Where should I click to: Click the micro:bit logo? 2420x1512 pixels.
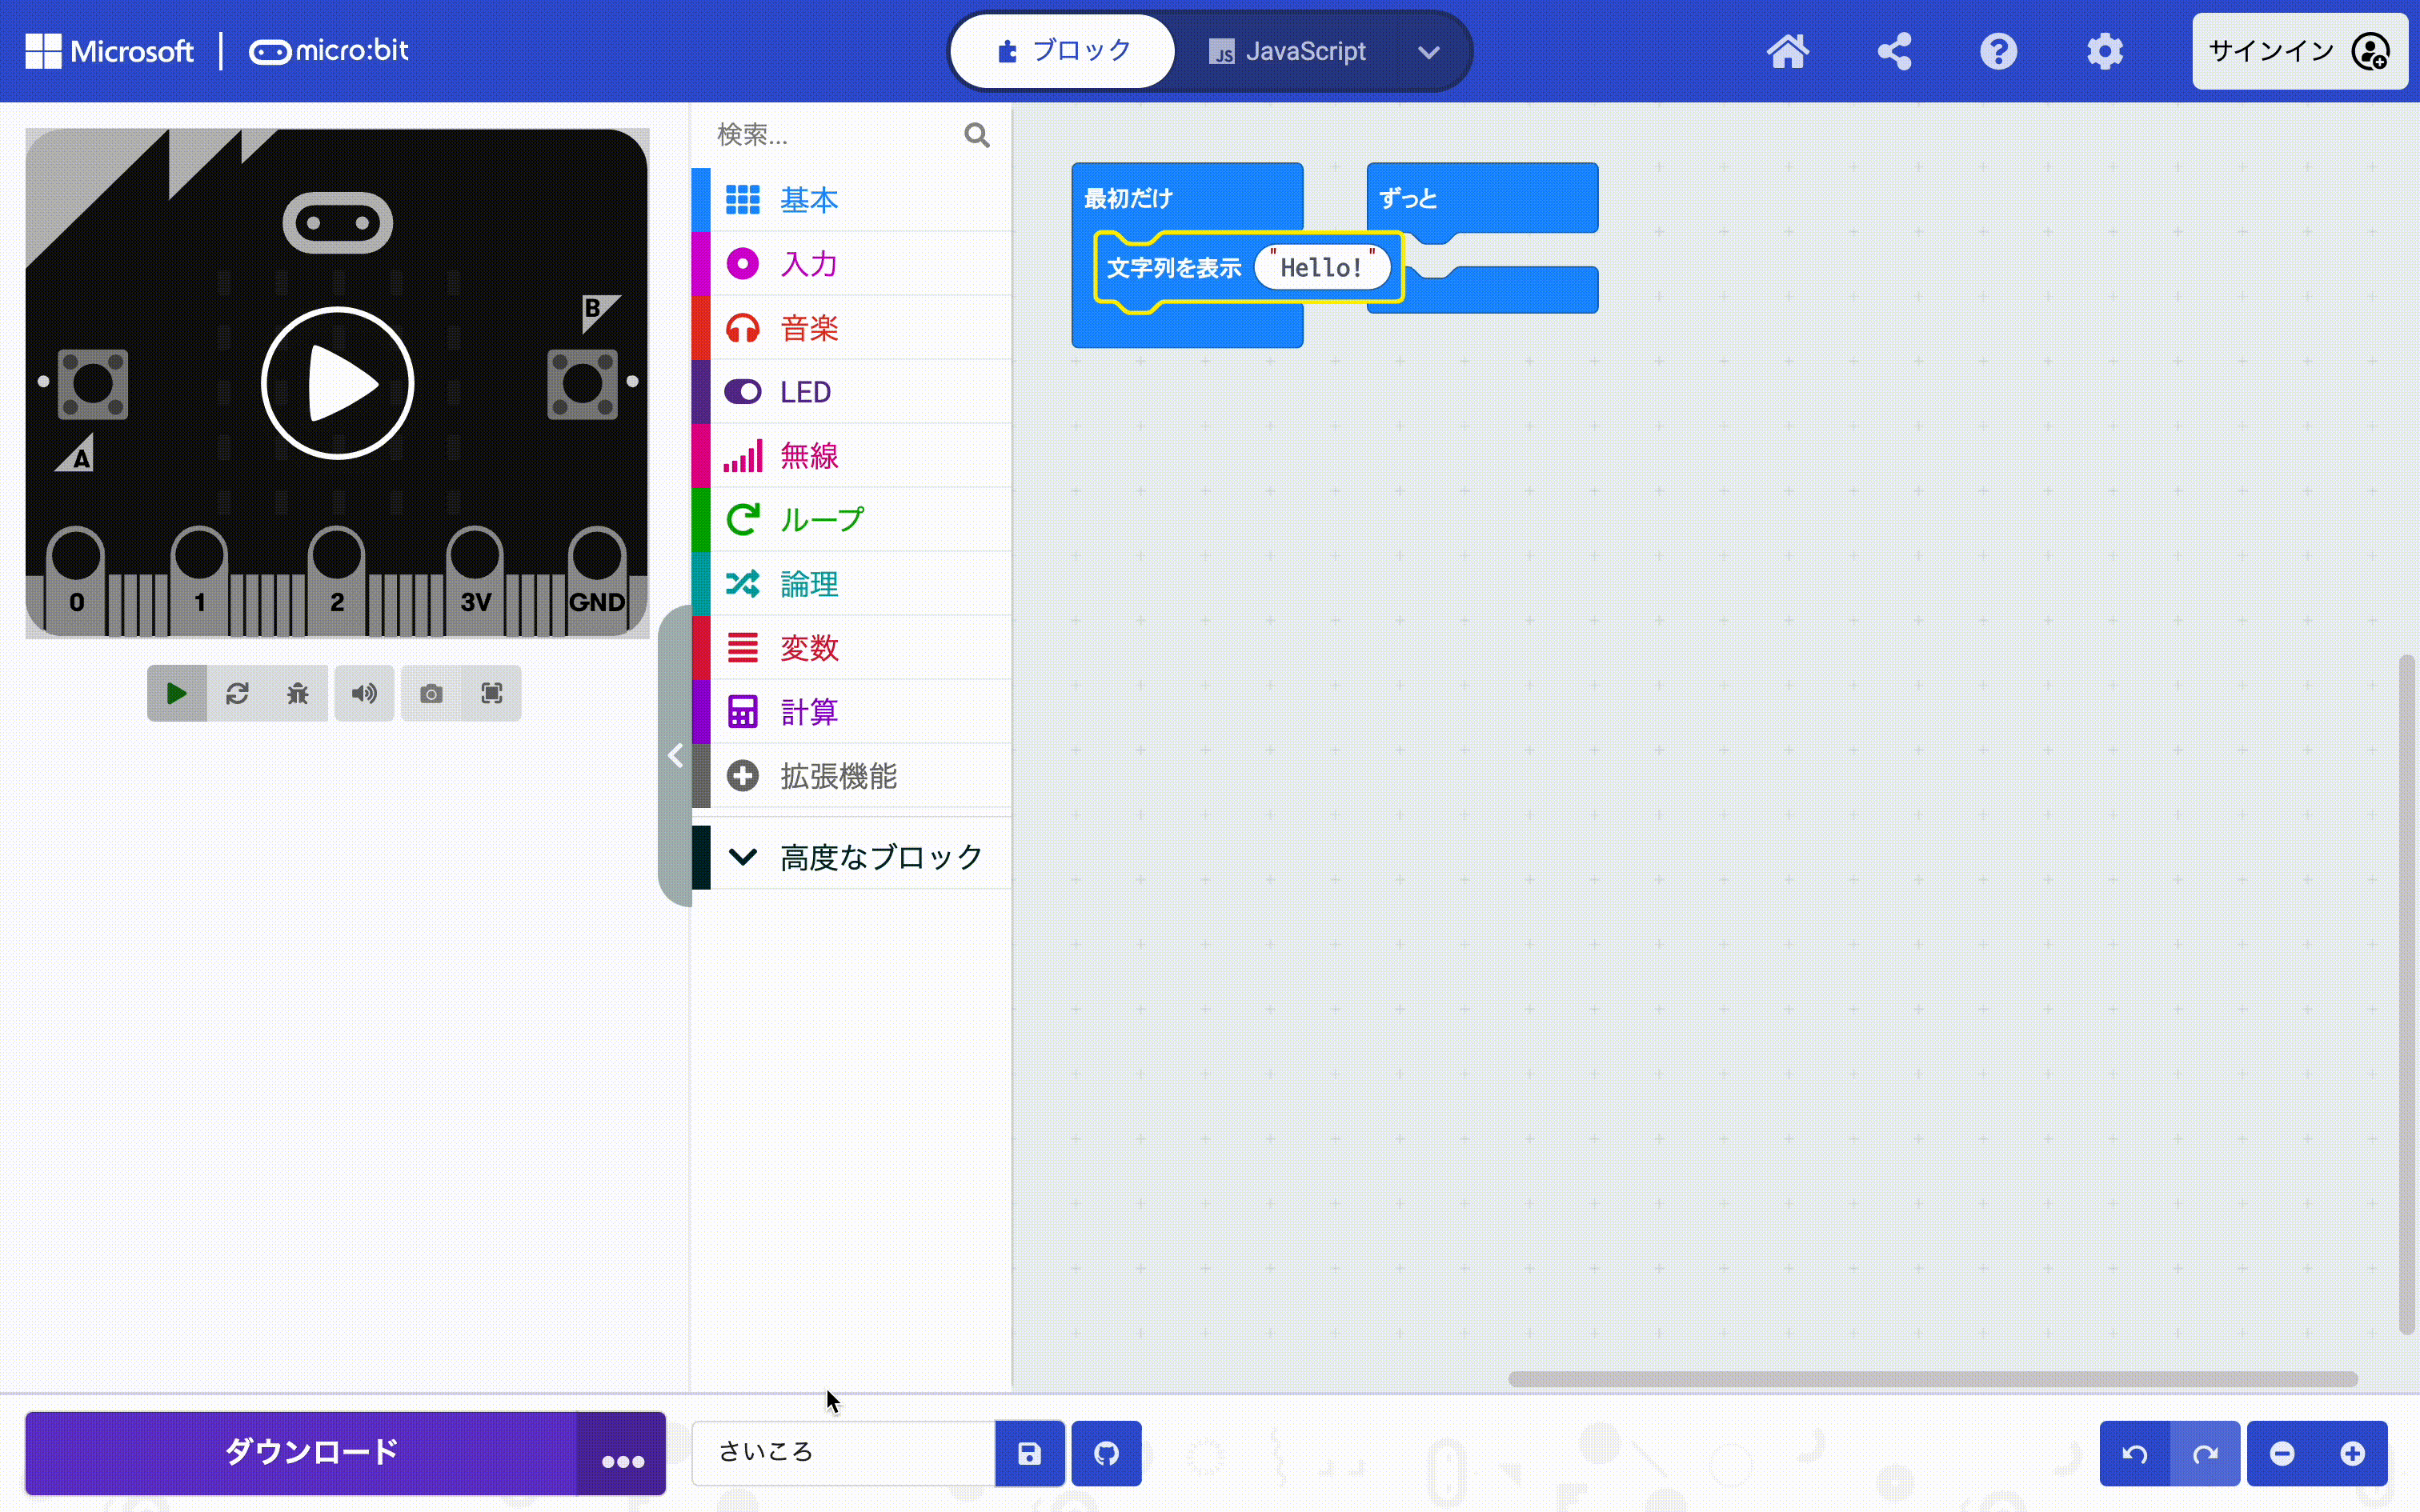[329, 51]
